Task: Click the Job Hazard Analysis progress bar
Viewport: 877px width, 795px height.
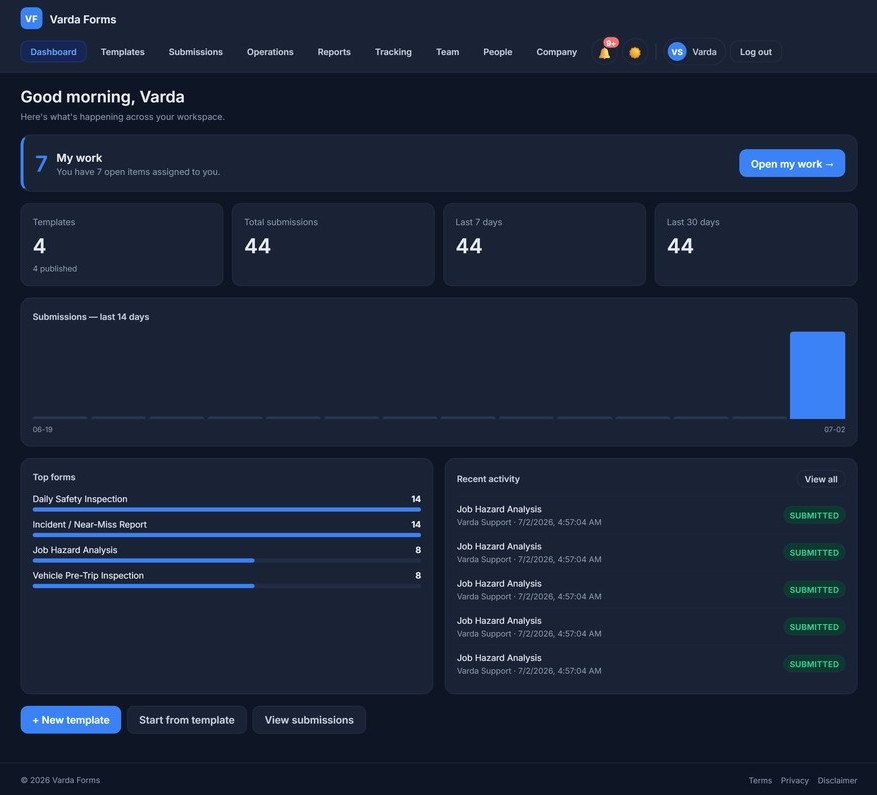Action: (227, 561)
